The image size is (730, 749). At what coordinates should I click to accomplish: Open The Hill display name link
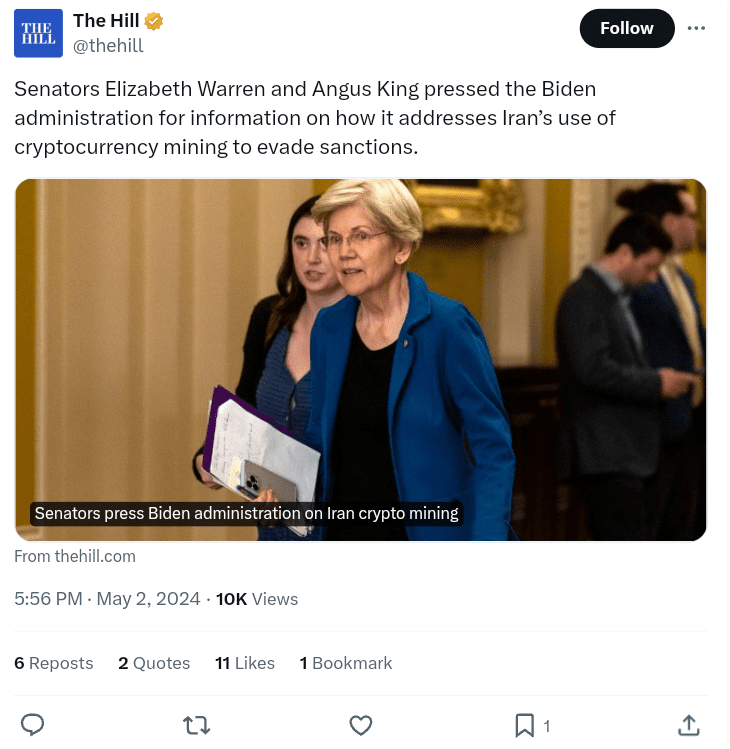(106, 21)
